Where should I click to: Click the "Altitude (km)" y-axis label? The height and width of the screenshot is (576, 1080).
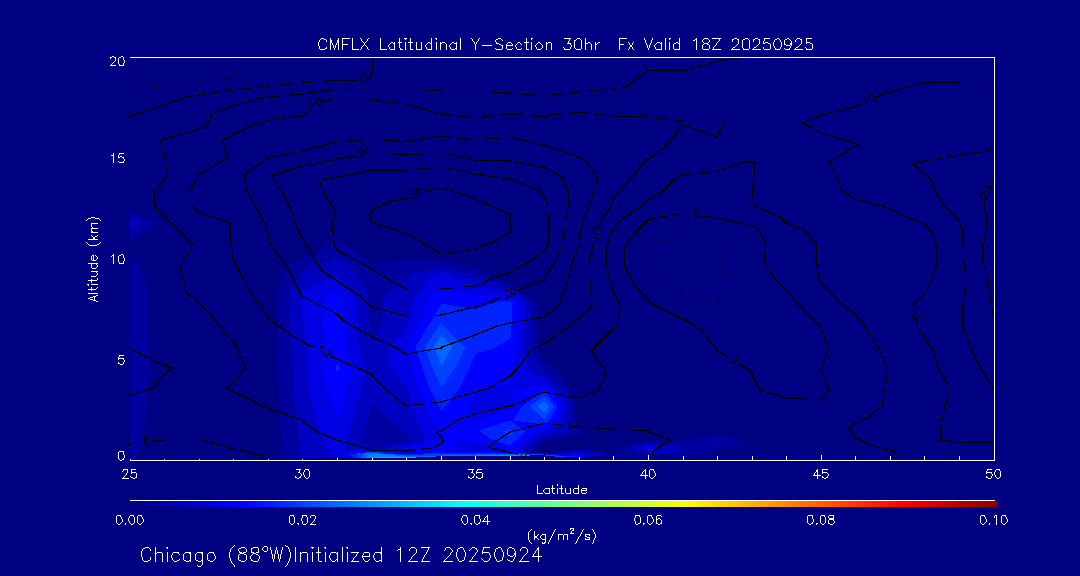click(92, 258)
